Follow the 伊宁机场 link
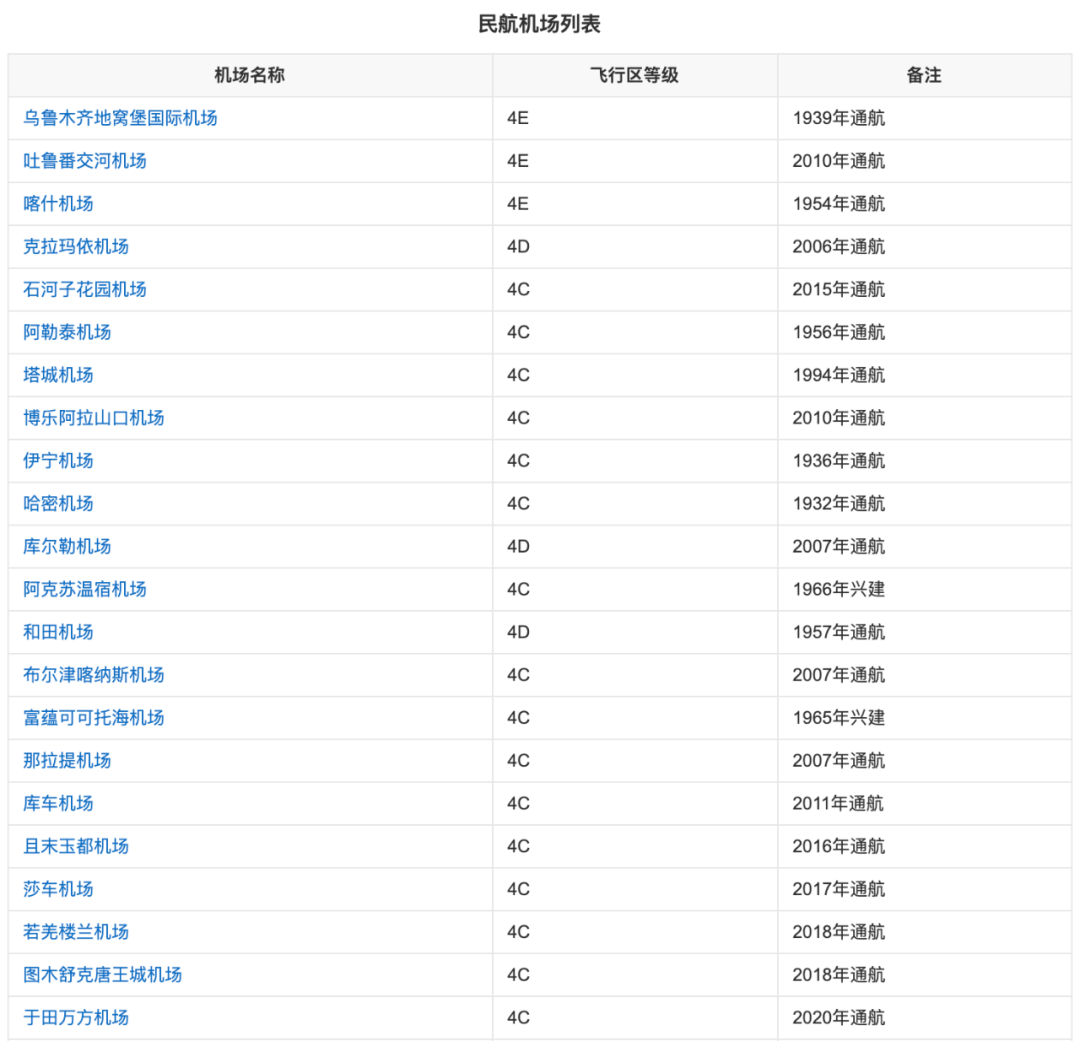This screenshot has height=1041, width=1080. (x=58, y=460)
